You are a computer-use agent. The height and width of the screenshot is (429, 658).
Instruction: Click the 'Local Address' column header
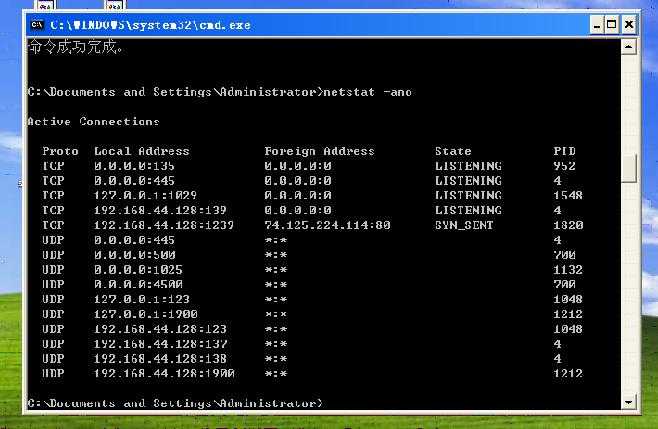pyautogui.click(x=141, y=151)
